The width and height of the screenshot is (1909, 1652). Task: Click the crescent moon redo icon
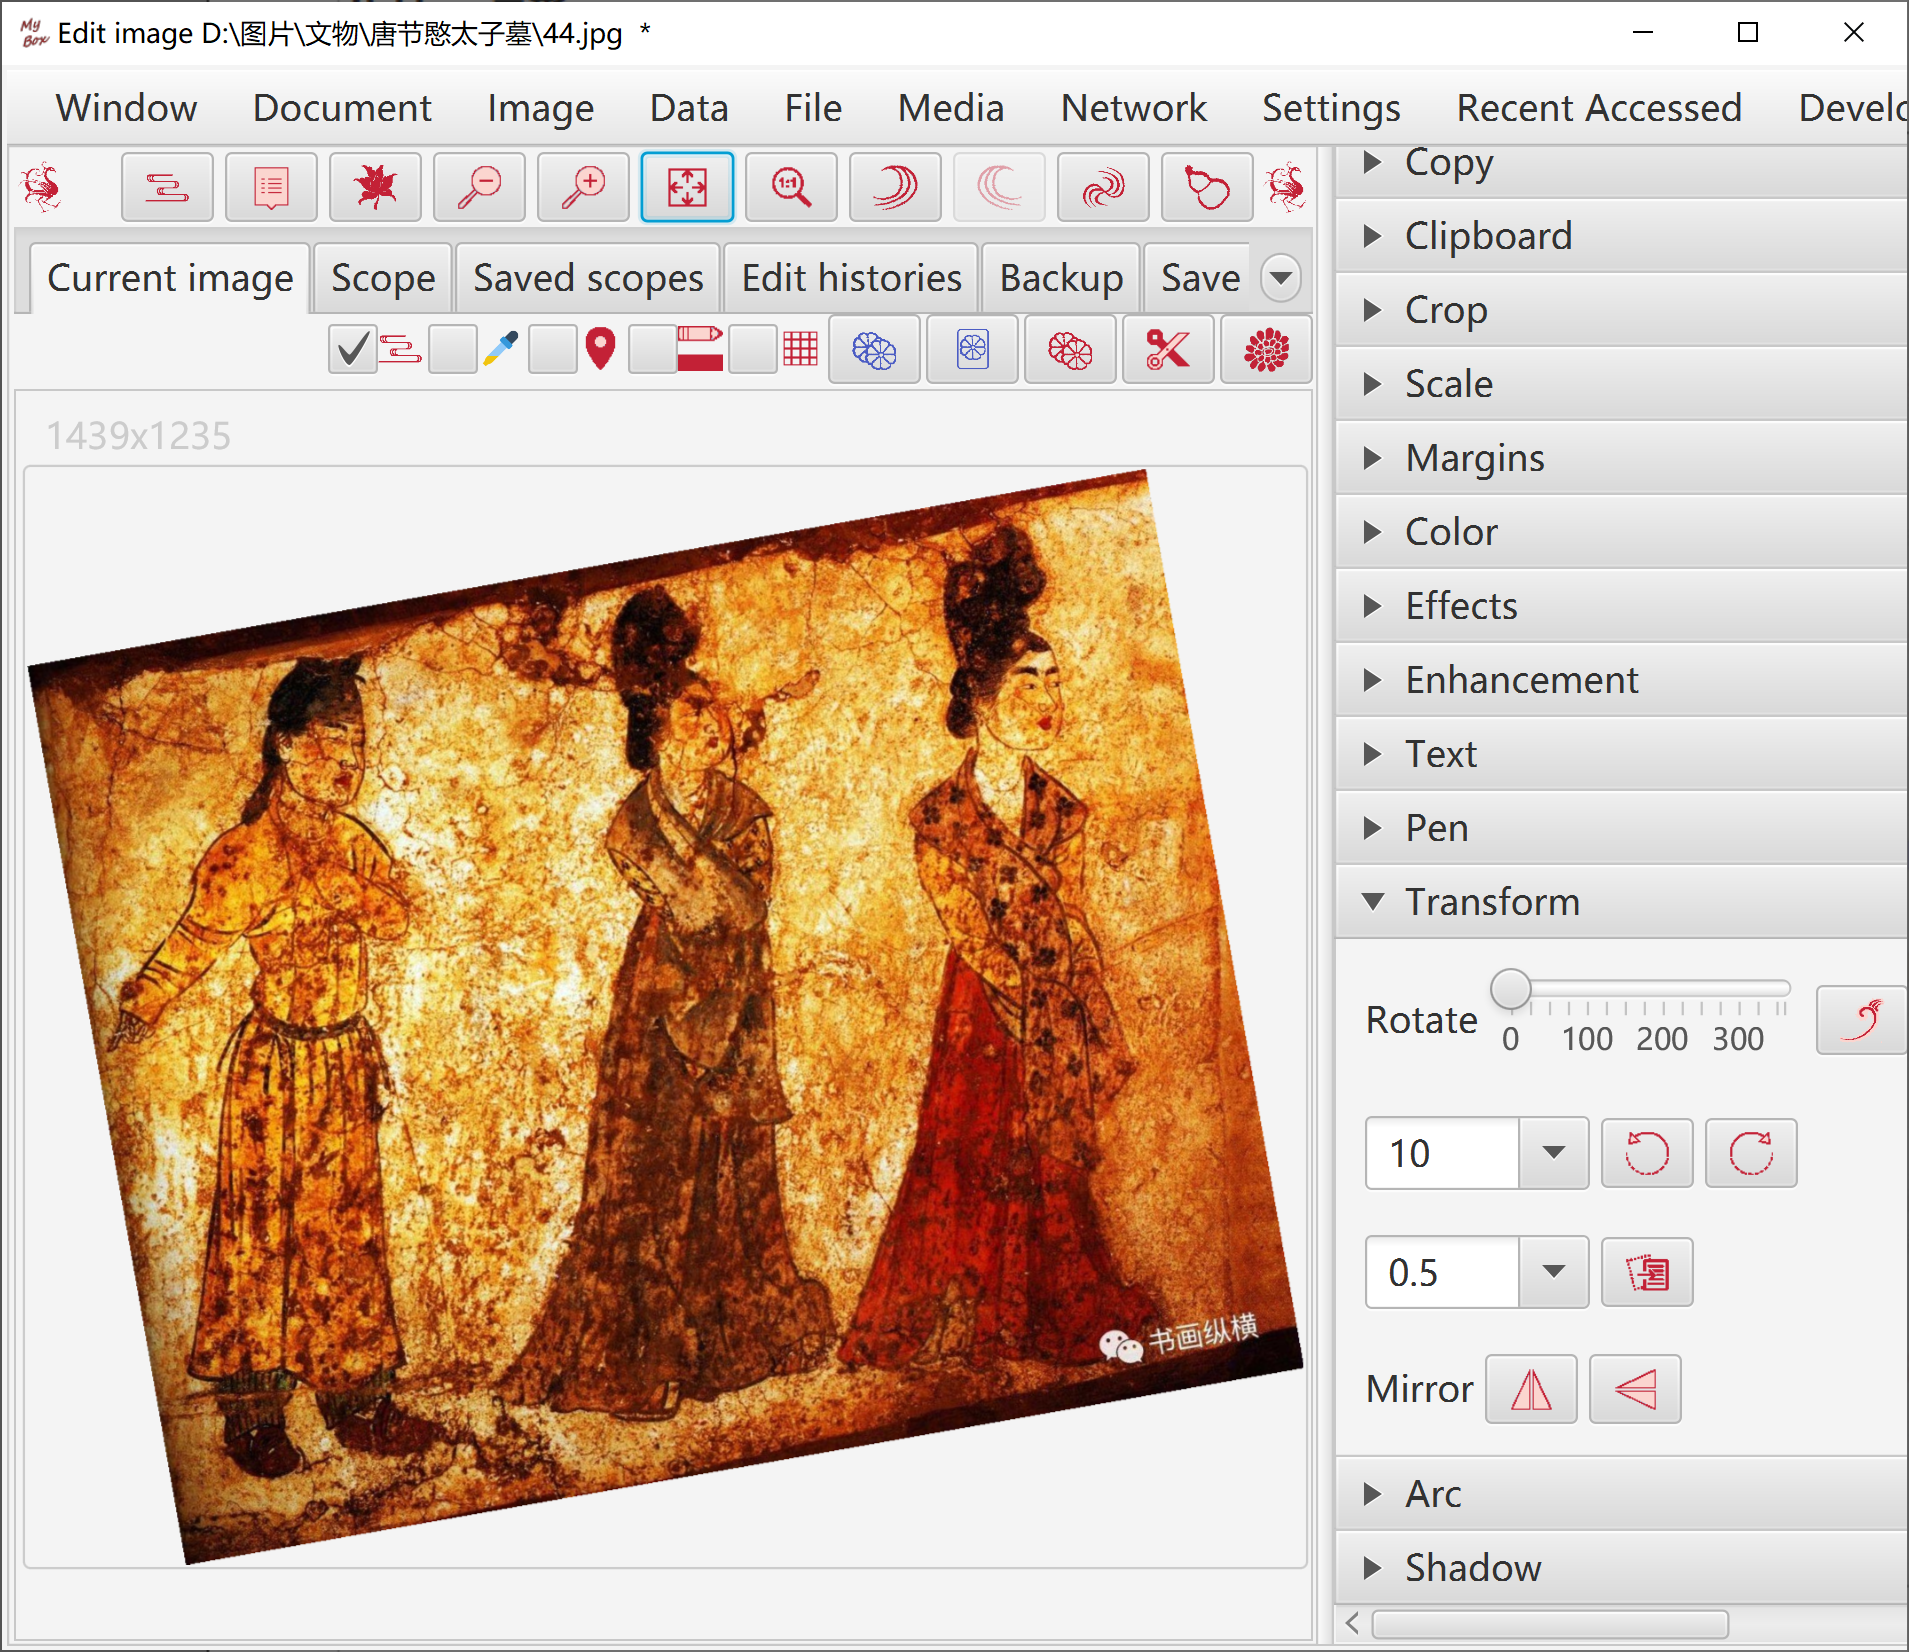(x=895, y=187)
